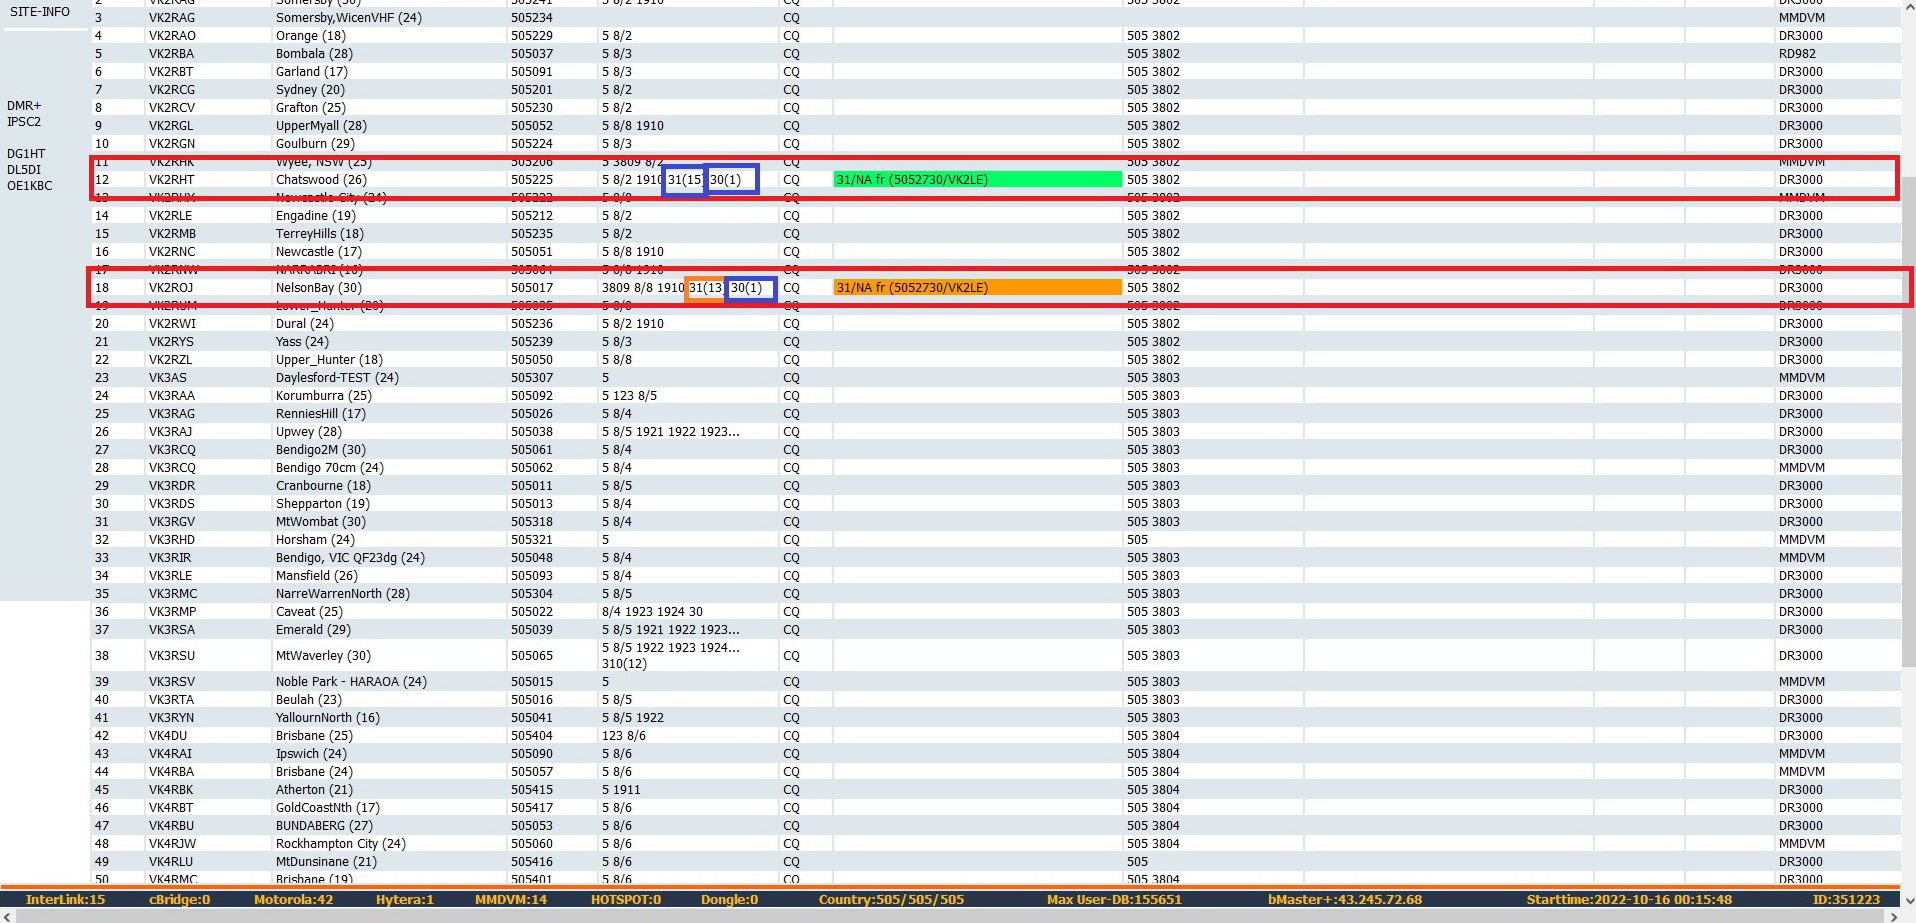
Task: Open the SITE-INFO sidebar item
Action: (x=40, y=12)
